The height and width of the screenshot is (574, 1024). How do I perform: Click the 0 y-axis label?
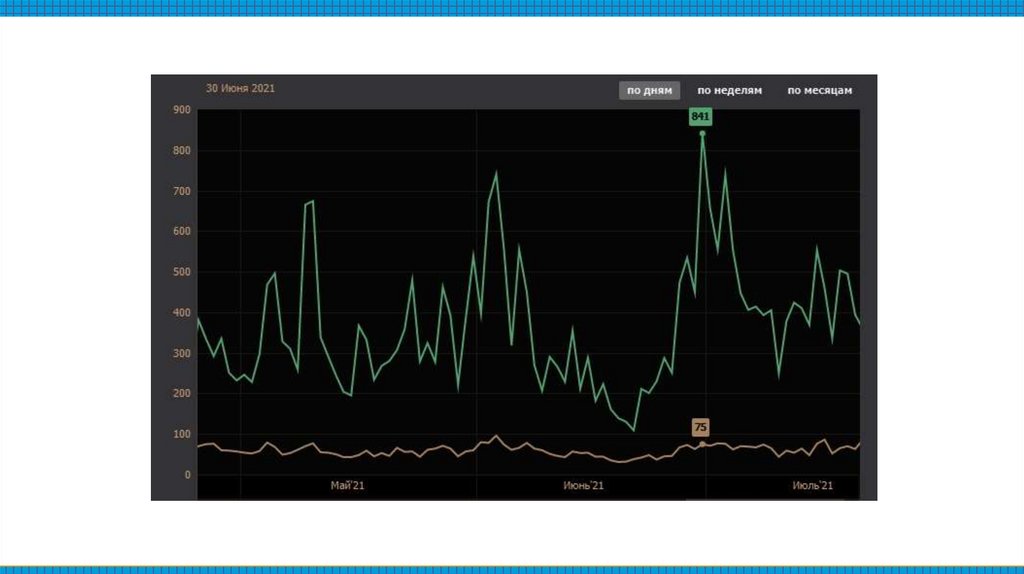click(x=187, y=475)
